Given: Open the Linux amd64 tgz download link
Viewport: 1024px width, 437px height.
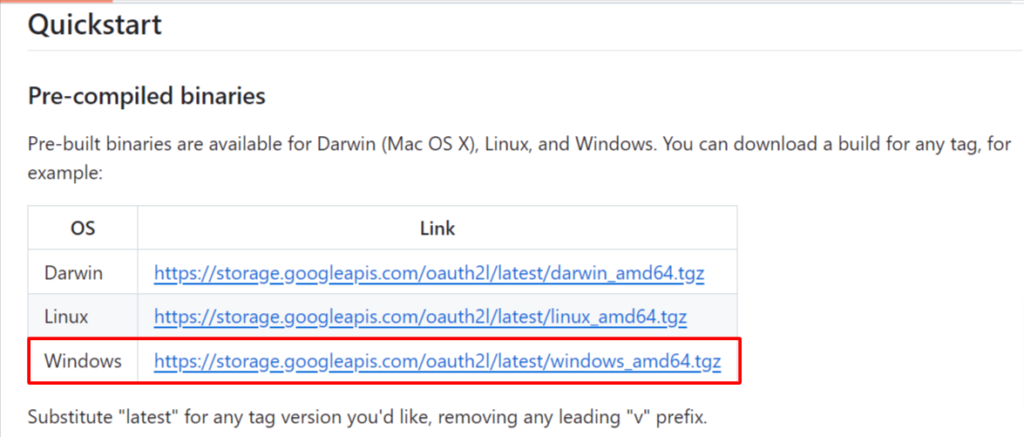Looking at the screenshot, I should pos(420,316).
